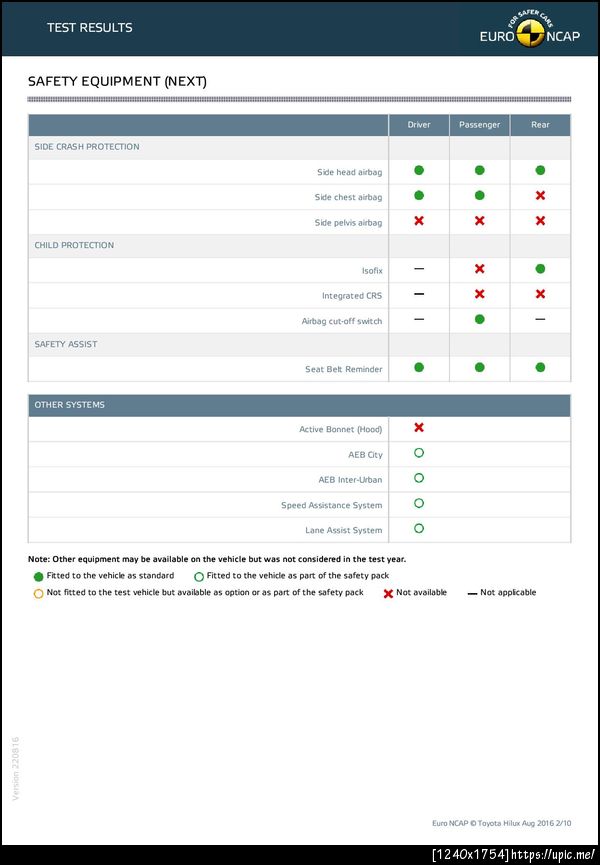600x865 pixels.
Task: Click 'Airbag cut-off switch' row label
Action: [x=342, y=321]
